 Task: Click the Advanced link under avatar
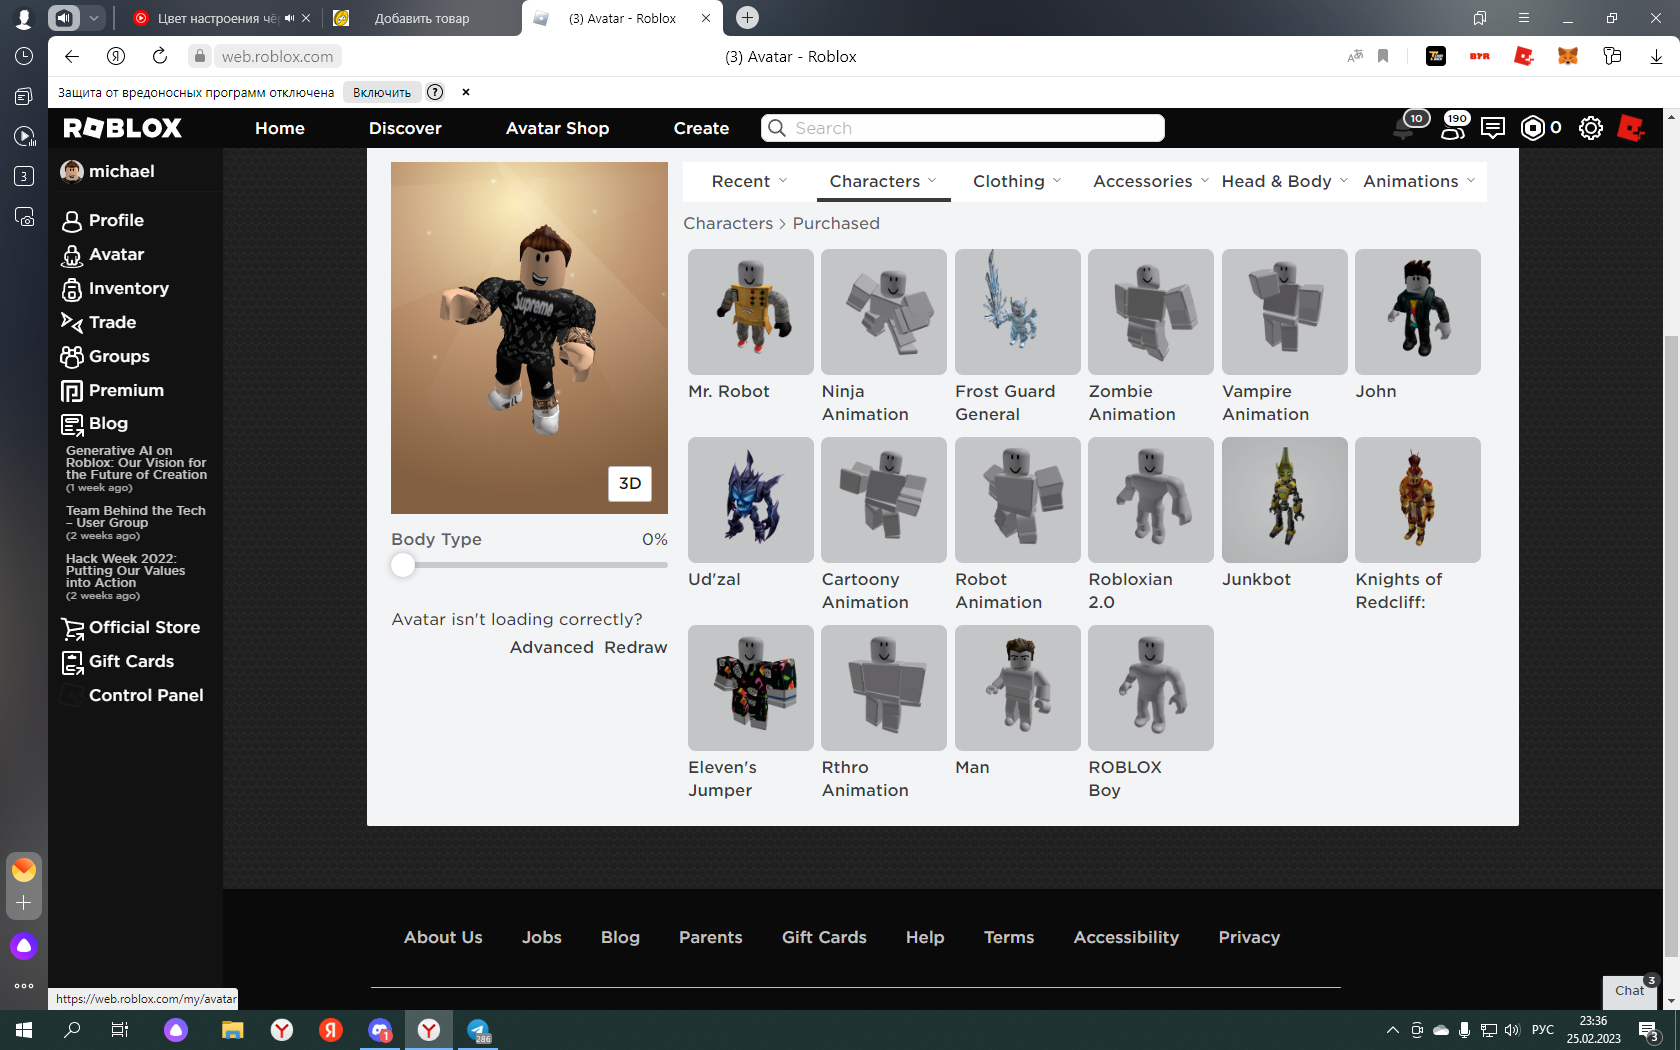551,647
